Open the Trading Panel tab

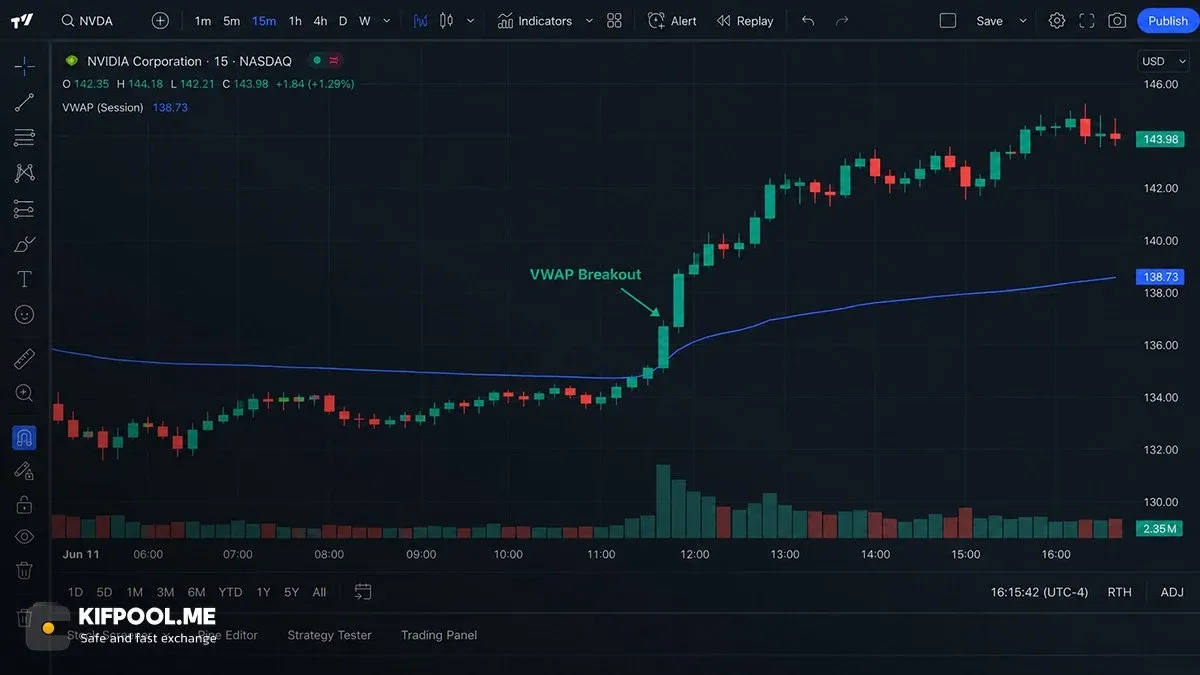(439, 635)
